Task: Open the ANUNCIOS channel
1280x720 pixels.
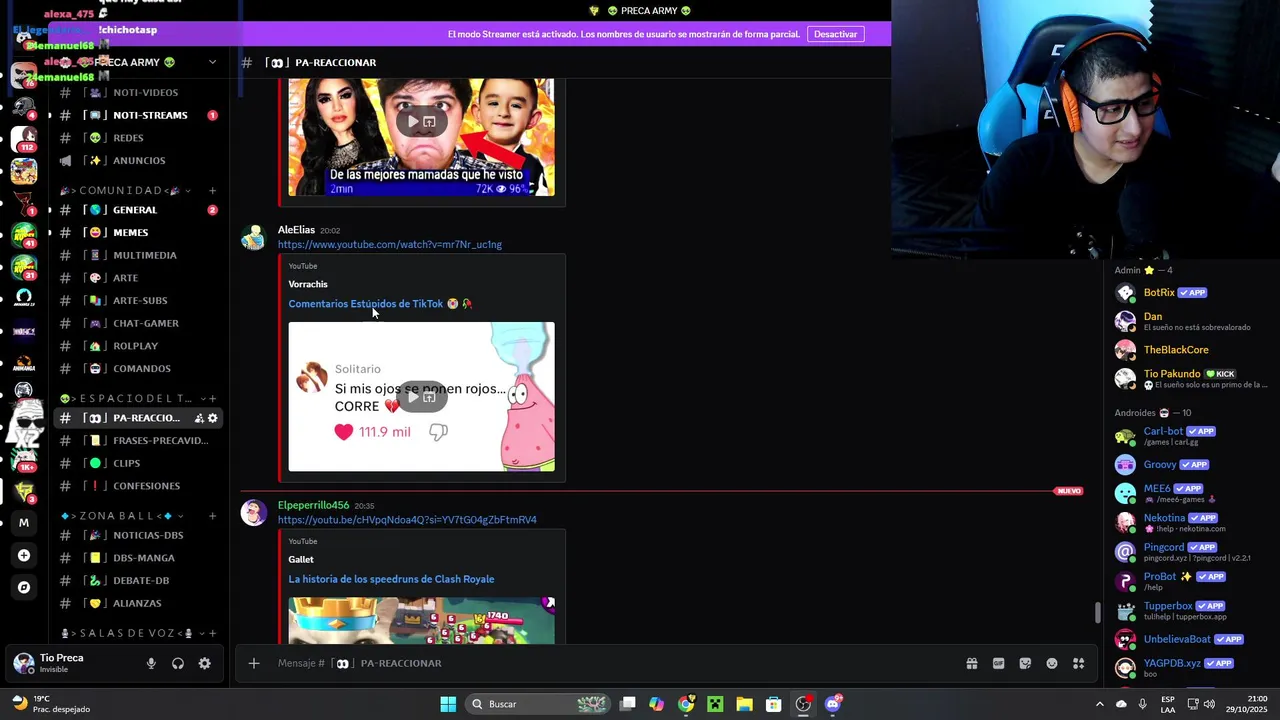Action: 139,160
